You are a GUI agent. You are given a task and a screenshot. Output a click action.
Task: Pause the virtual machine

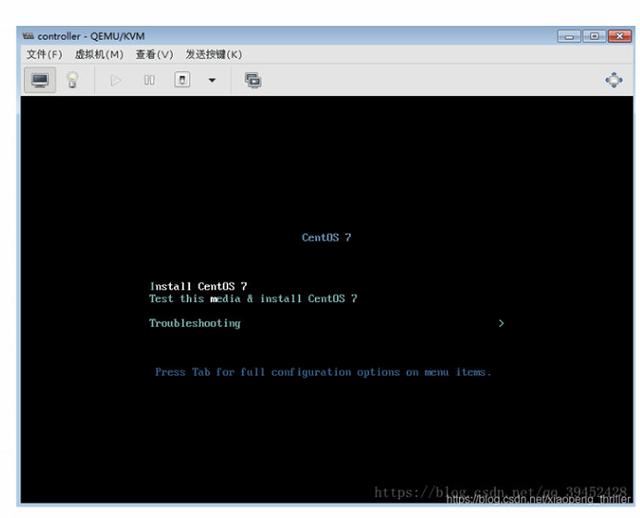149,80
